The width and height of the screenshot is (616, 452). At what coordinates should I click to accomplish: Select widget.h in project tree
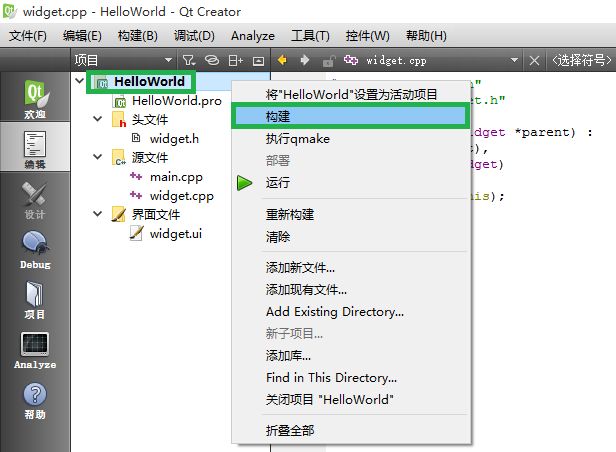174,139
